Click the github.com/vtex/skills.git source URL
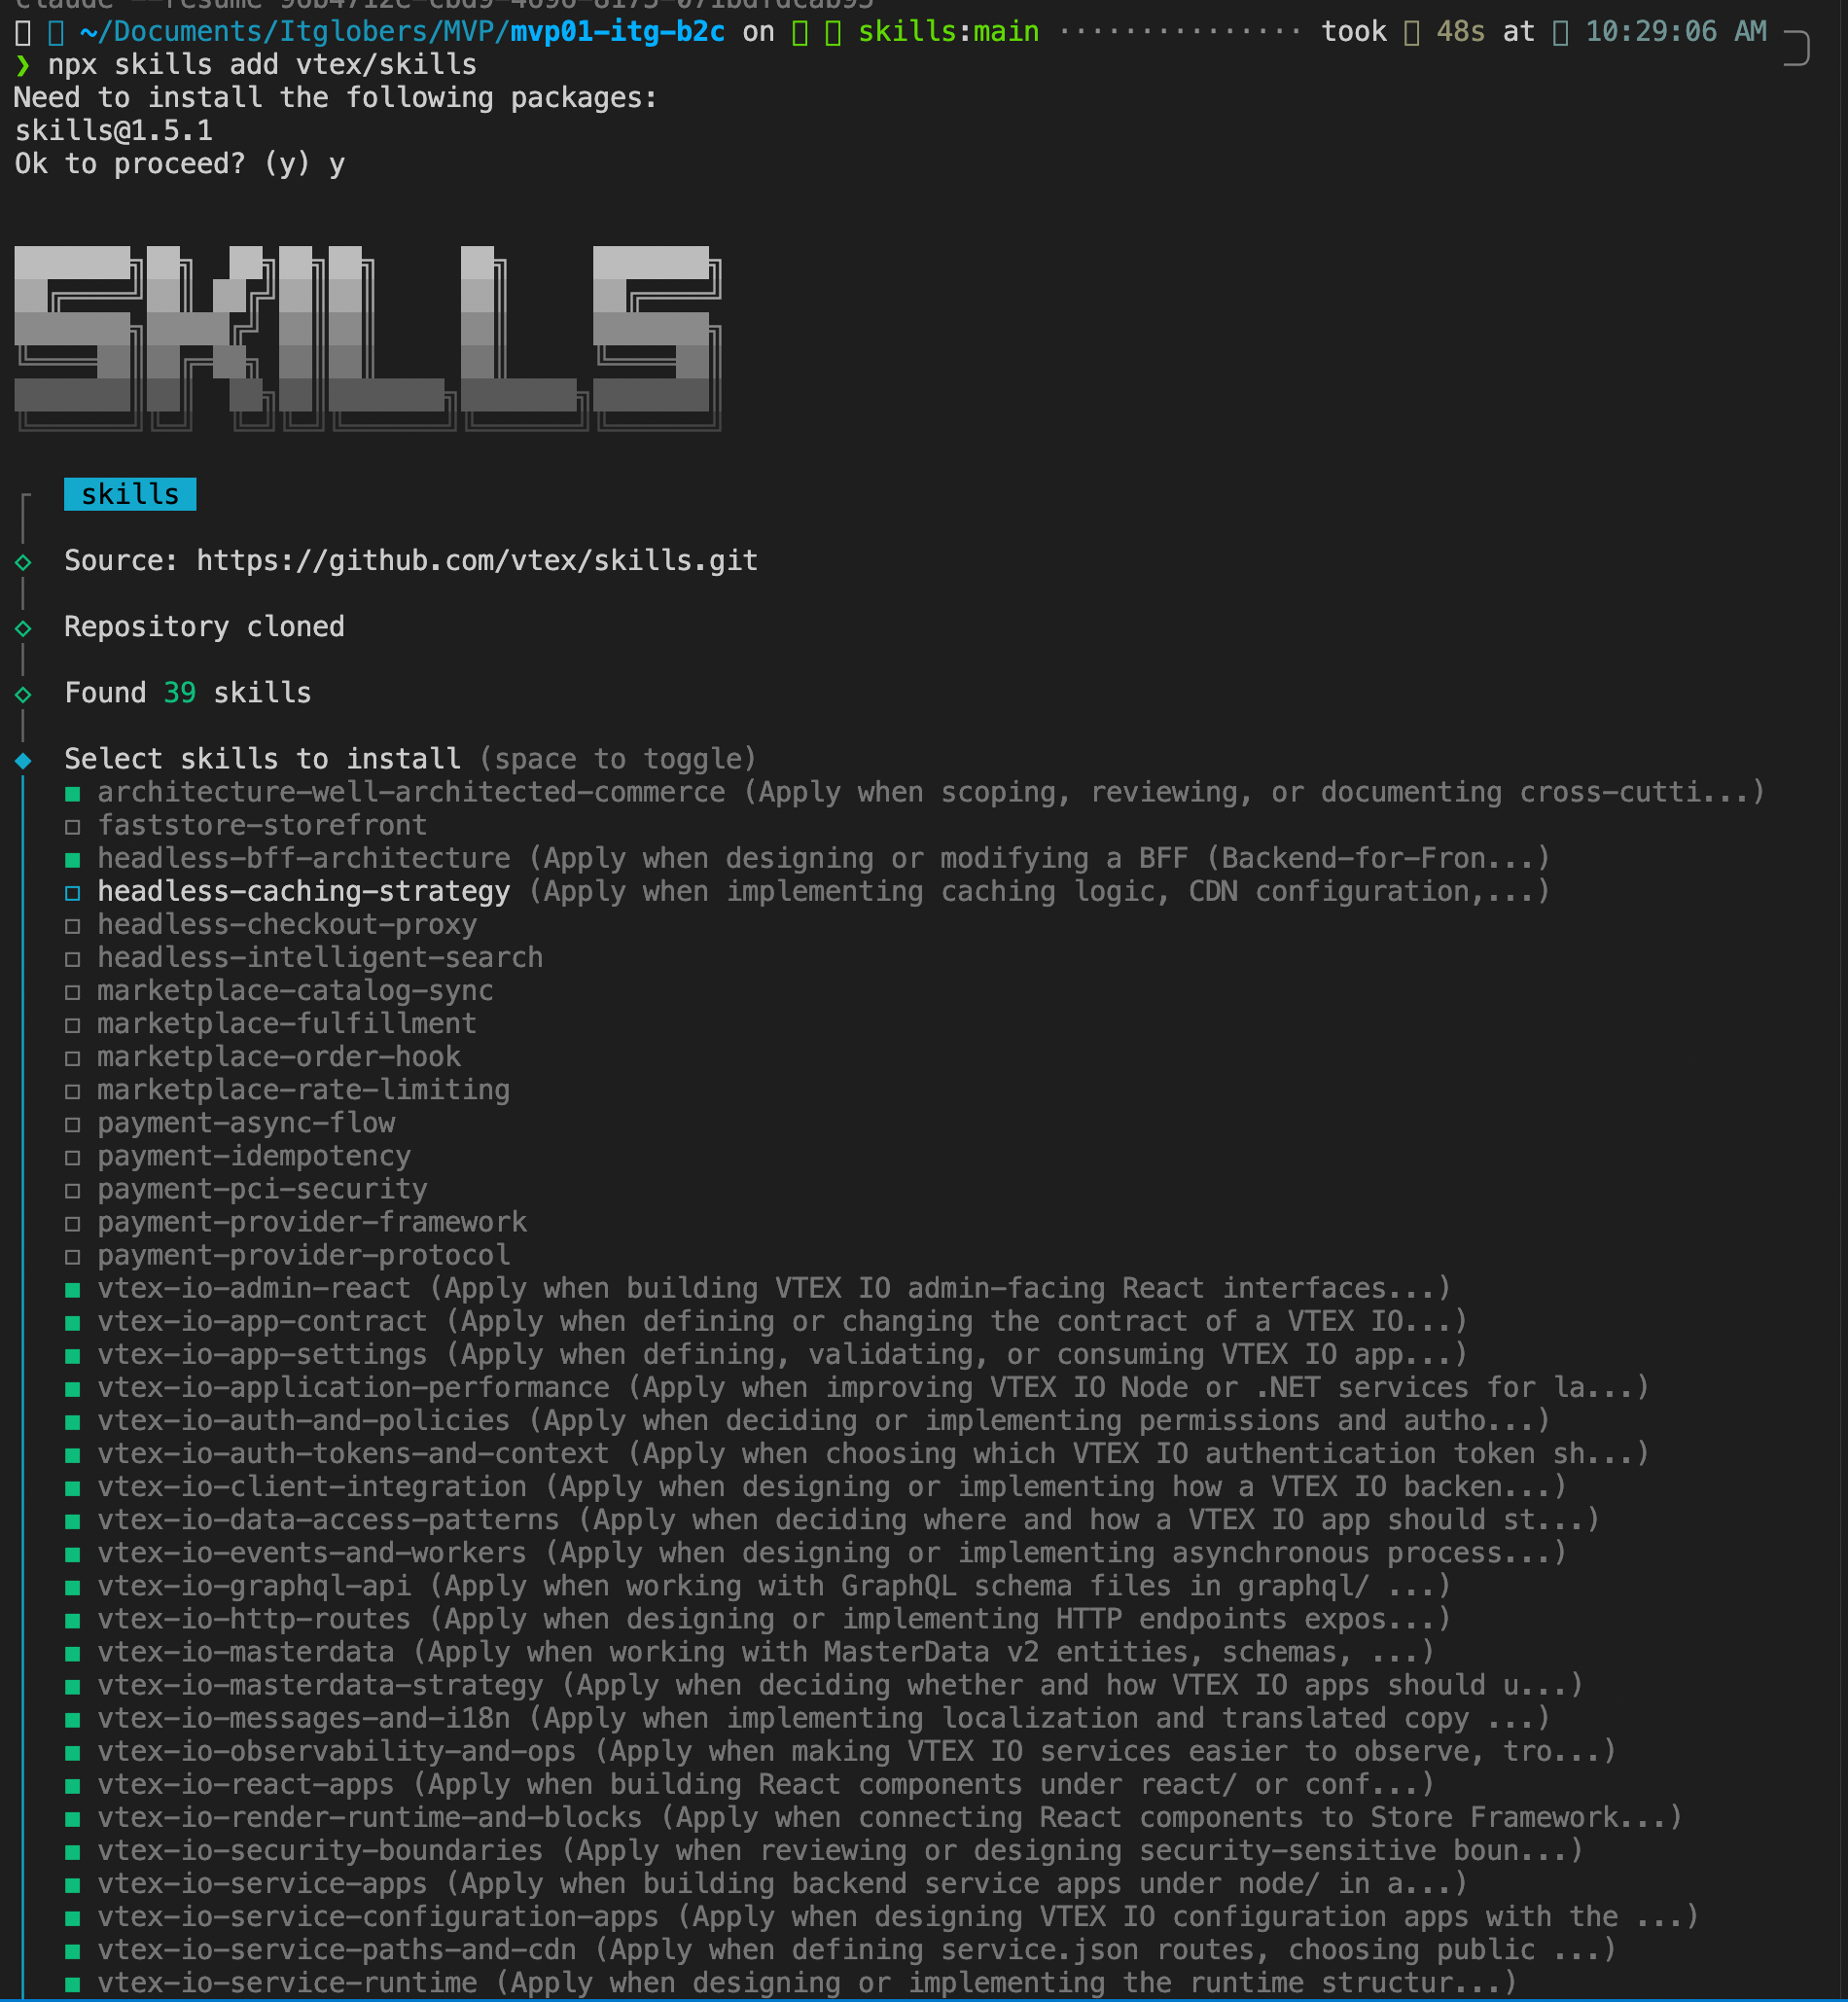Viewport: 1848px width, 2002px height. point(477,561)
